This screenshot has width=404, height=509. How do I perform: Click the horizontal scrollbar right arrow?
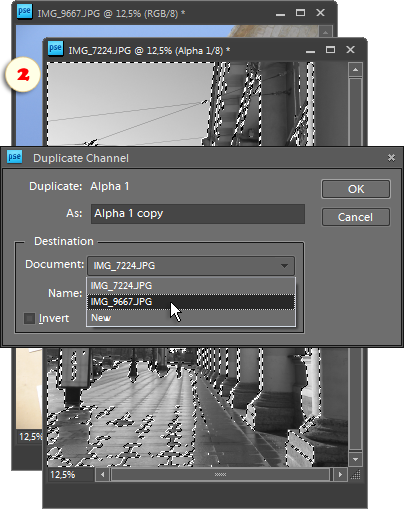click(x=340, y=474)
